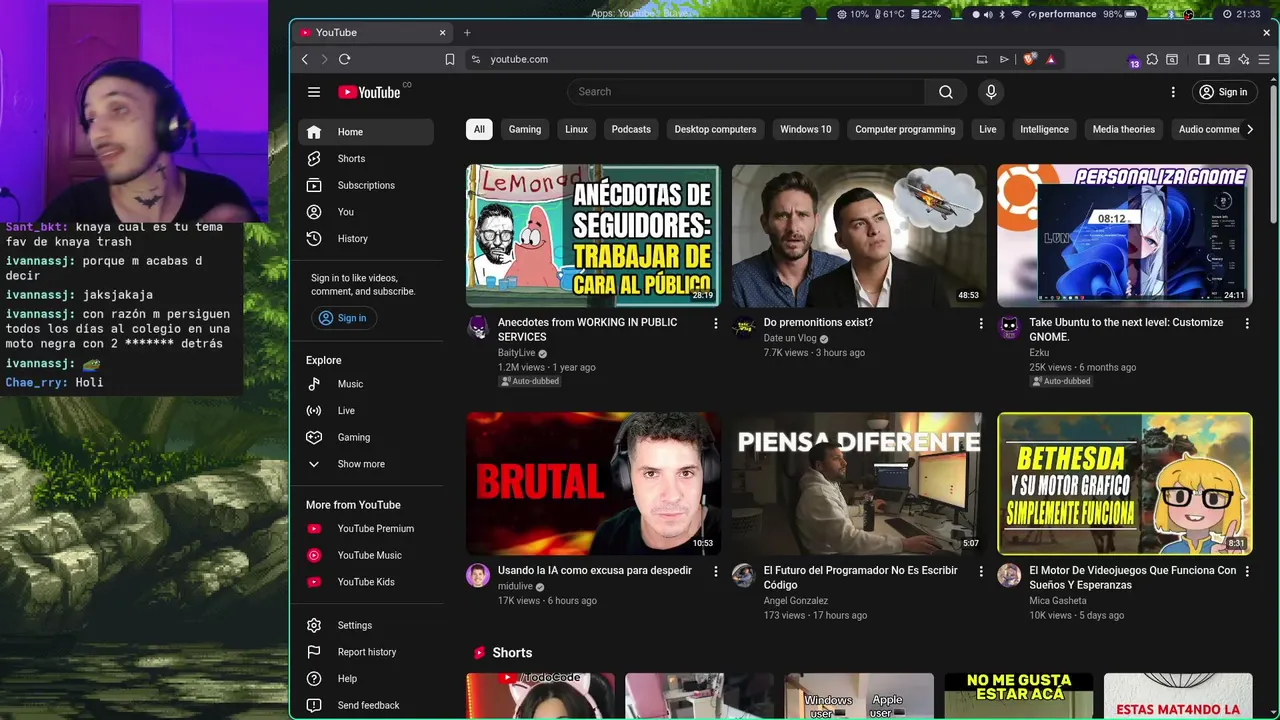Open Subscriptions in sidebar

click(x=365, y=185)
